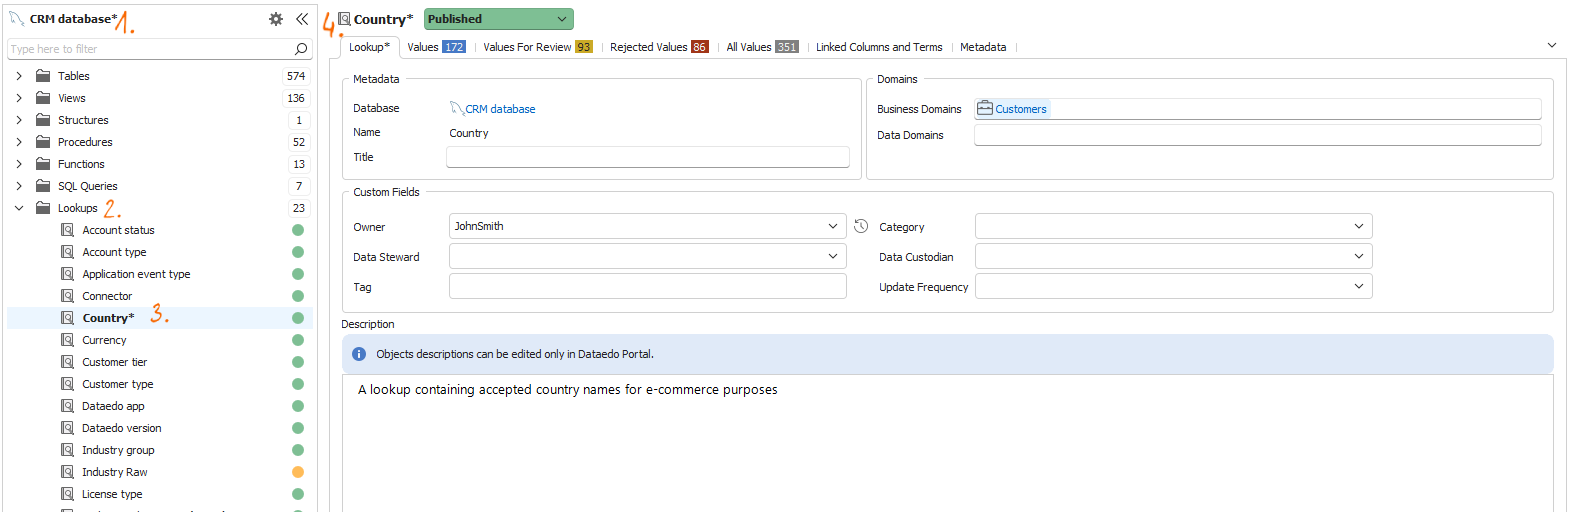Viewport: 1572px width, 512px height.
Task: Open the Update Frequency dropdown
Action: (x=1358, y=287)
